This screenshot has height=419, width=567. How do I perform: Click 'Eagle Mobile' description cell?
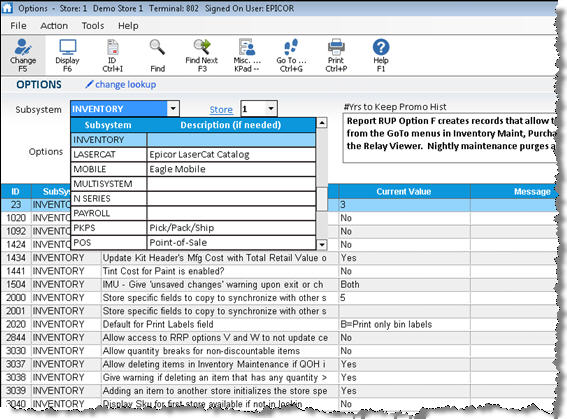(231, 169)
